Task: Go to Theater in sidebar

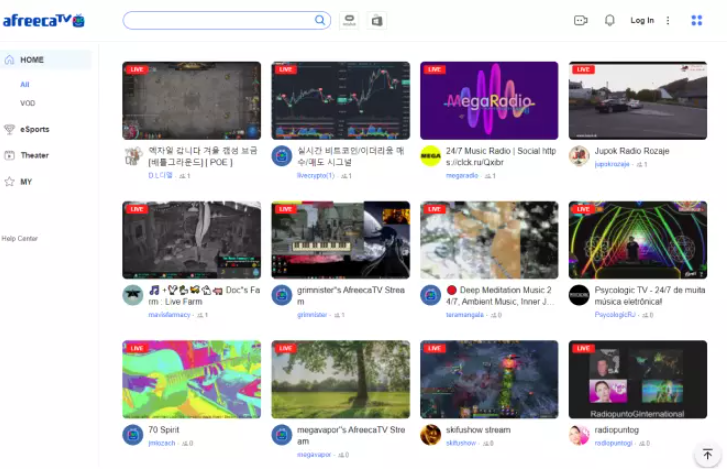Action: pyautogui.click(x=34, y=155)
